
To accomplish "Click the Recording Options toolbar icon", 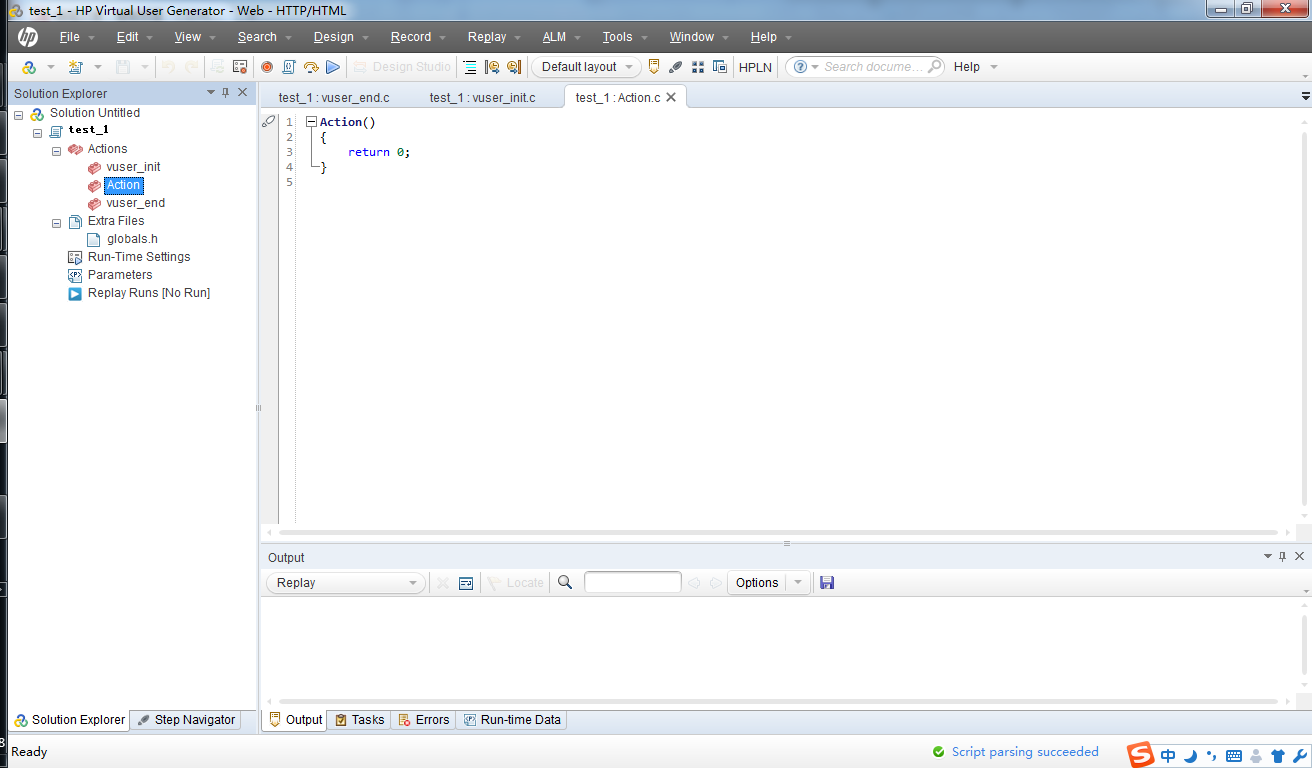I will pyautogui.click(x=240, y=67).
